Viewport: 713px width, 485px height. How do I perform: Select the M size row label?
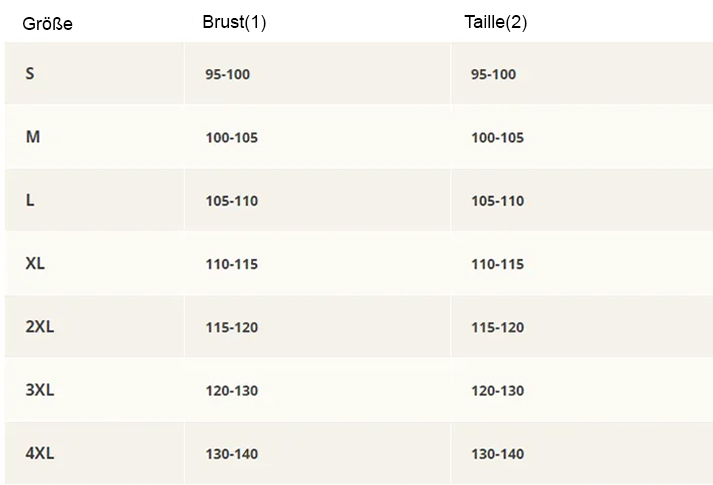point(33,136)
